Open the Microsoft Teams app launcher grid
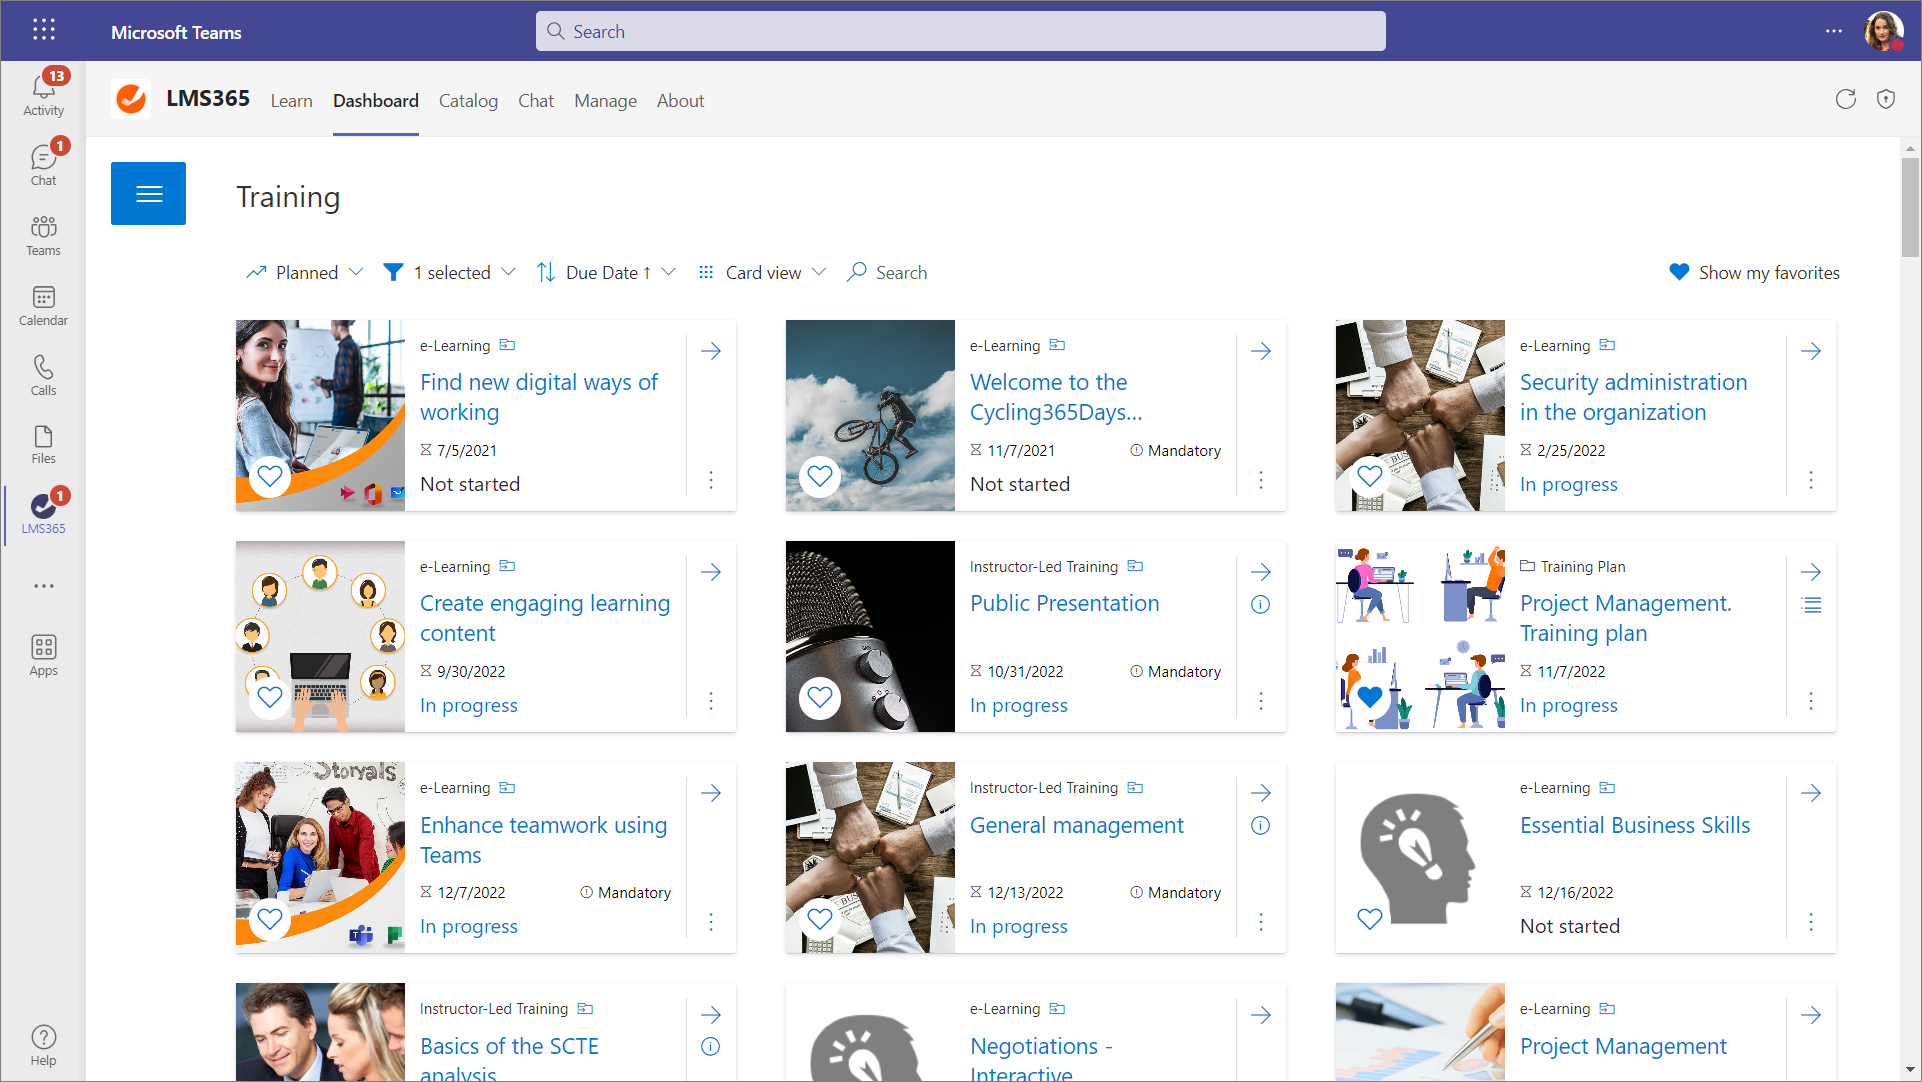1922x1082 pixels. click(x=43, y=30)
